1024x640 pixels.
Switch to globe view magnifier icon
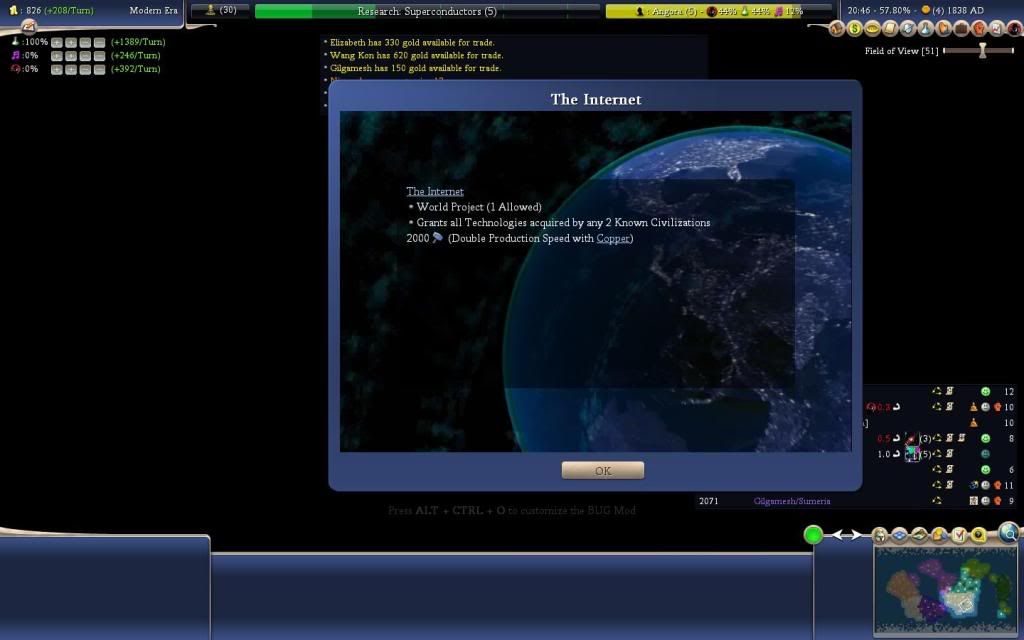point(1009,534)
